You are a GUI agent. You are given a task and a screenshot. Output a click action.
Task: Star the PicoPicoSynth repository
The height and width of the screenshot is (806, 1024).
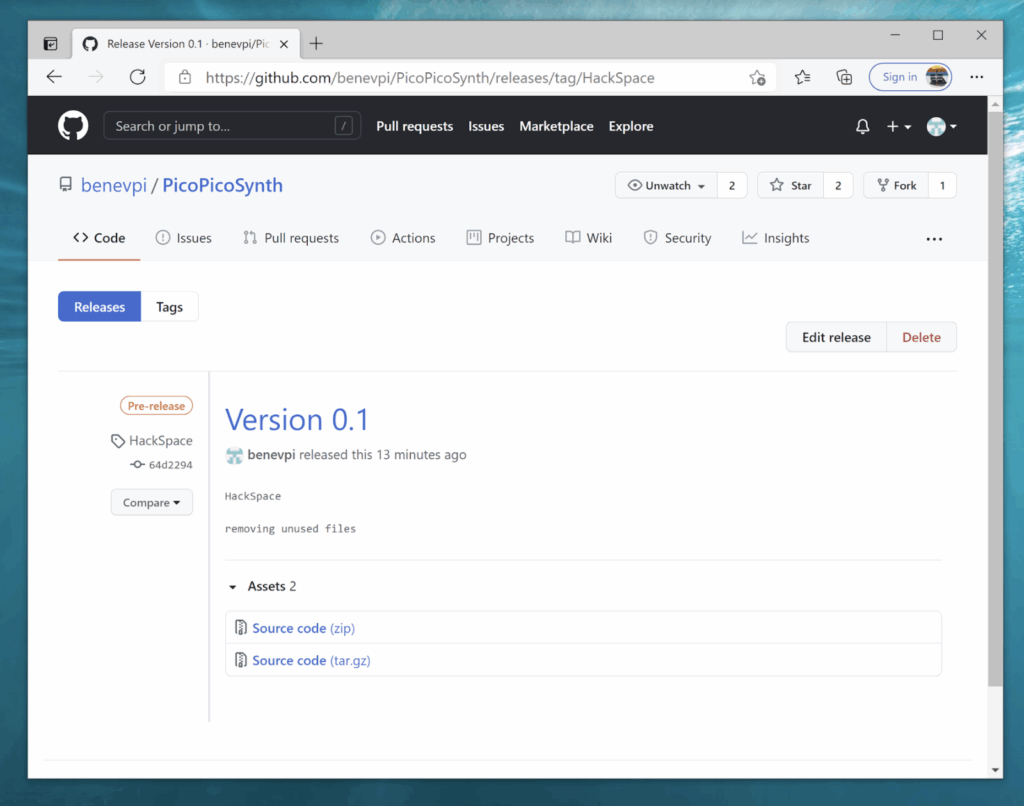[790, 185]
